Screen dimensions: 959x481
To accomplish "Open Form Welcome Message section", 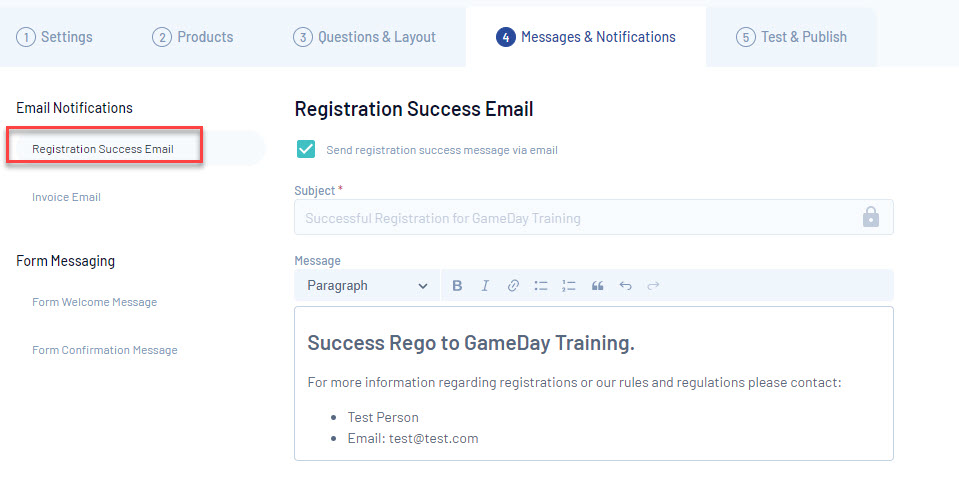I will [94, 302].
